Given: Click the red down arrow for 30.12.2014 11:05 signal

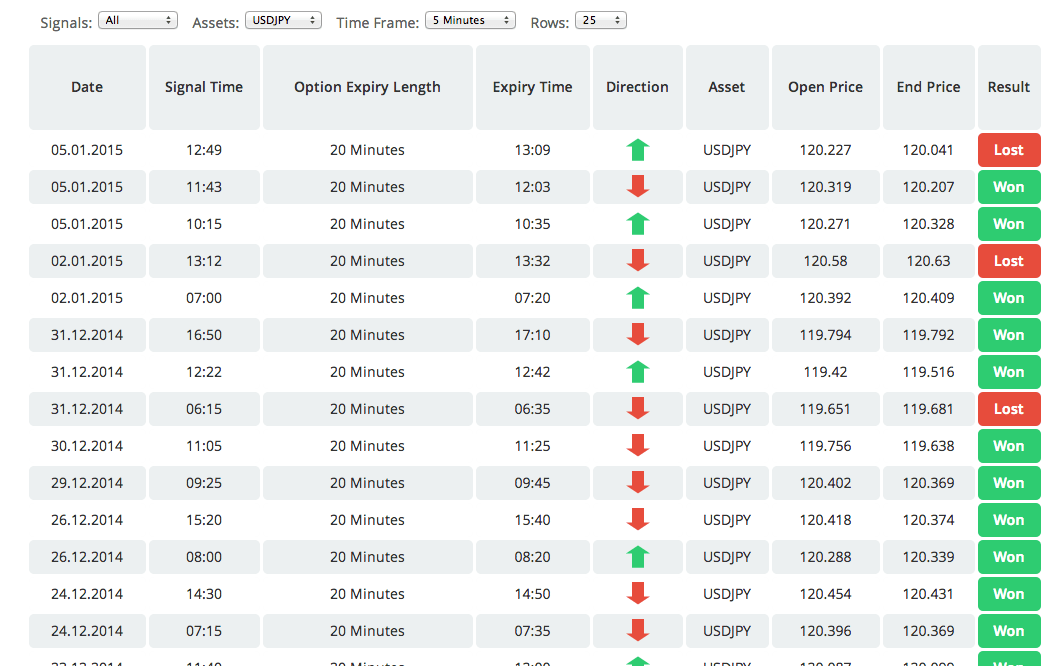Looking at the screenshot, I should [x=638, y=446].
